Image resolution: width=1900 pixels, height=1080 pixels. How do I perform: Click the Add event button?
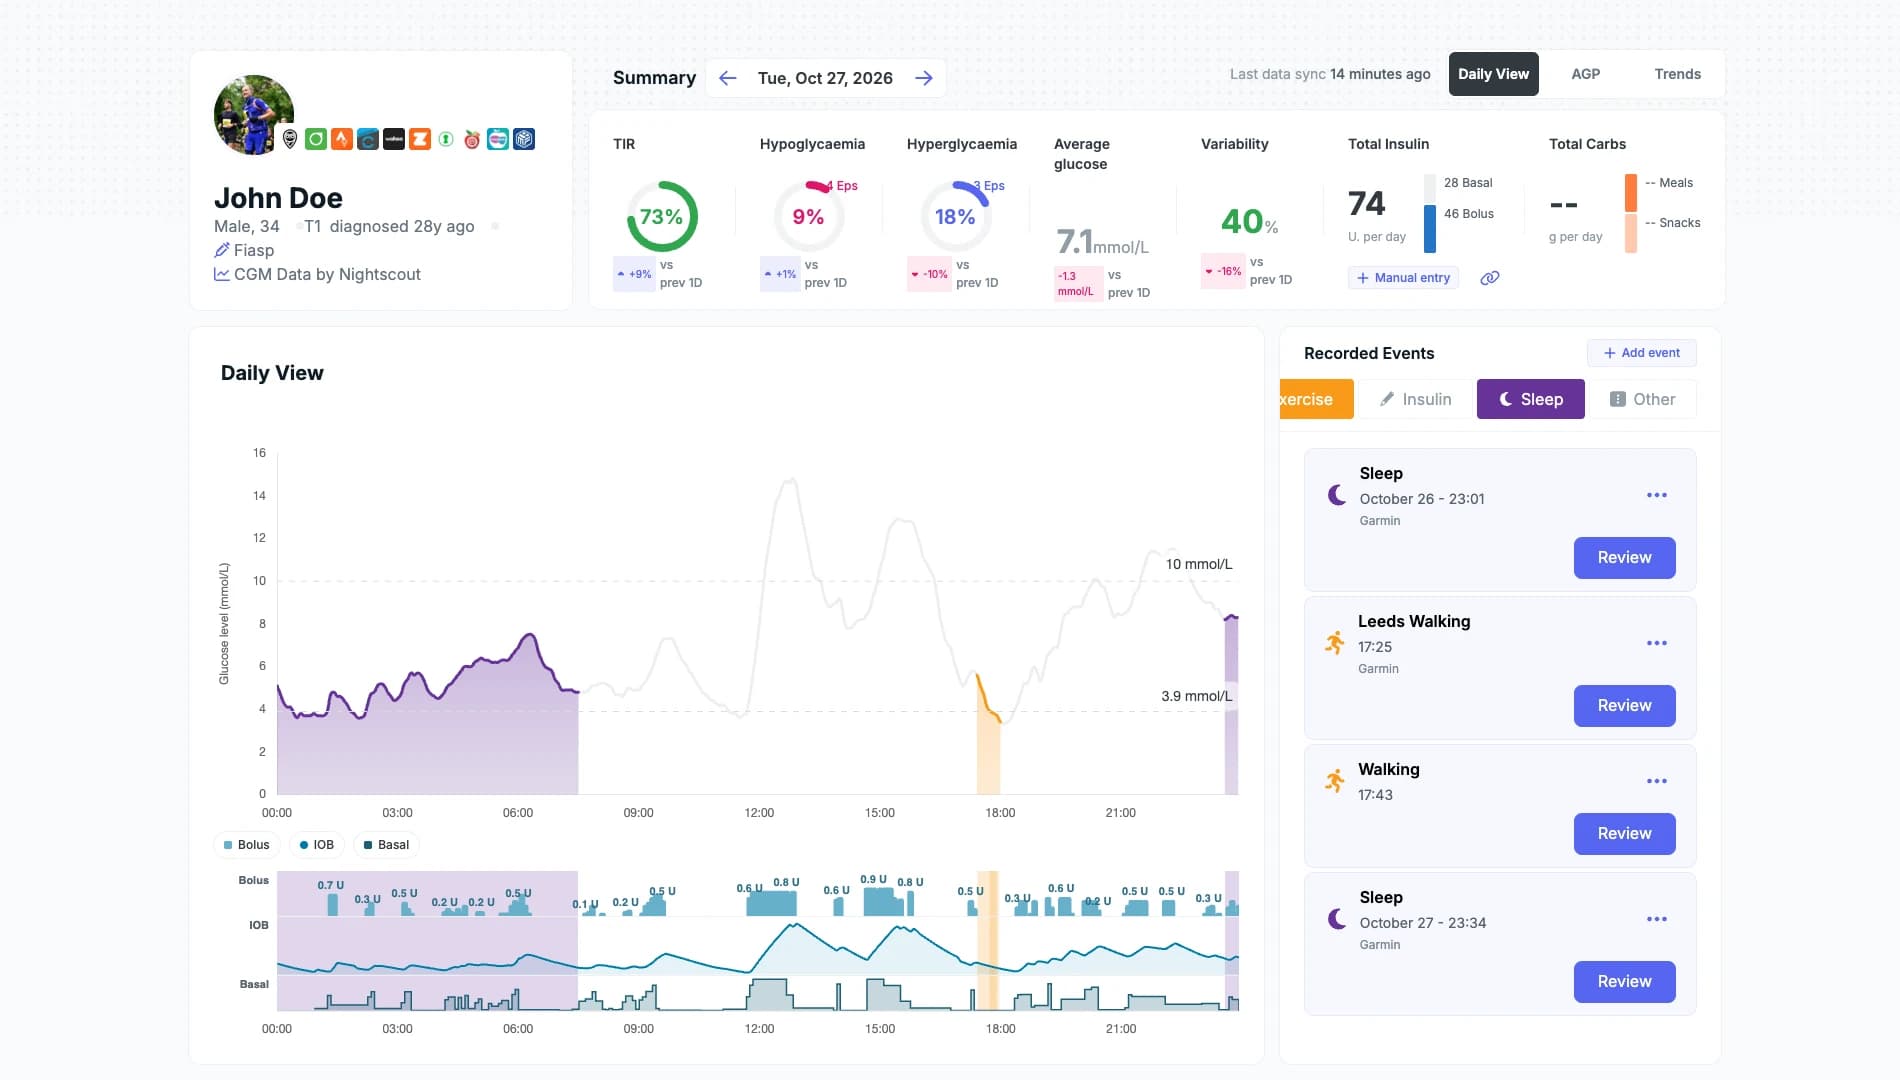(1641, 353)
